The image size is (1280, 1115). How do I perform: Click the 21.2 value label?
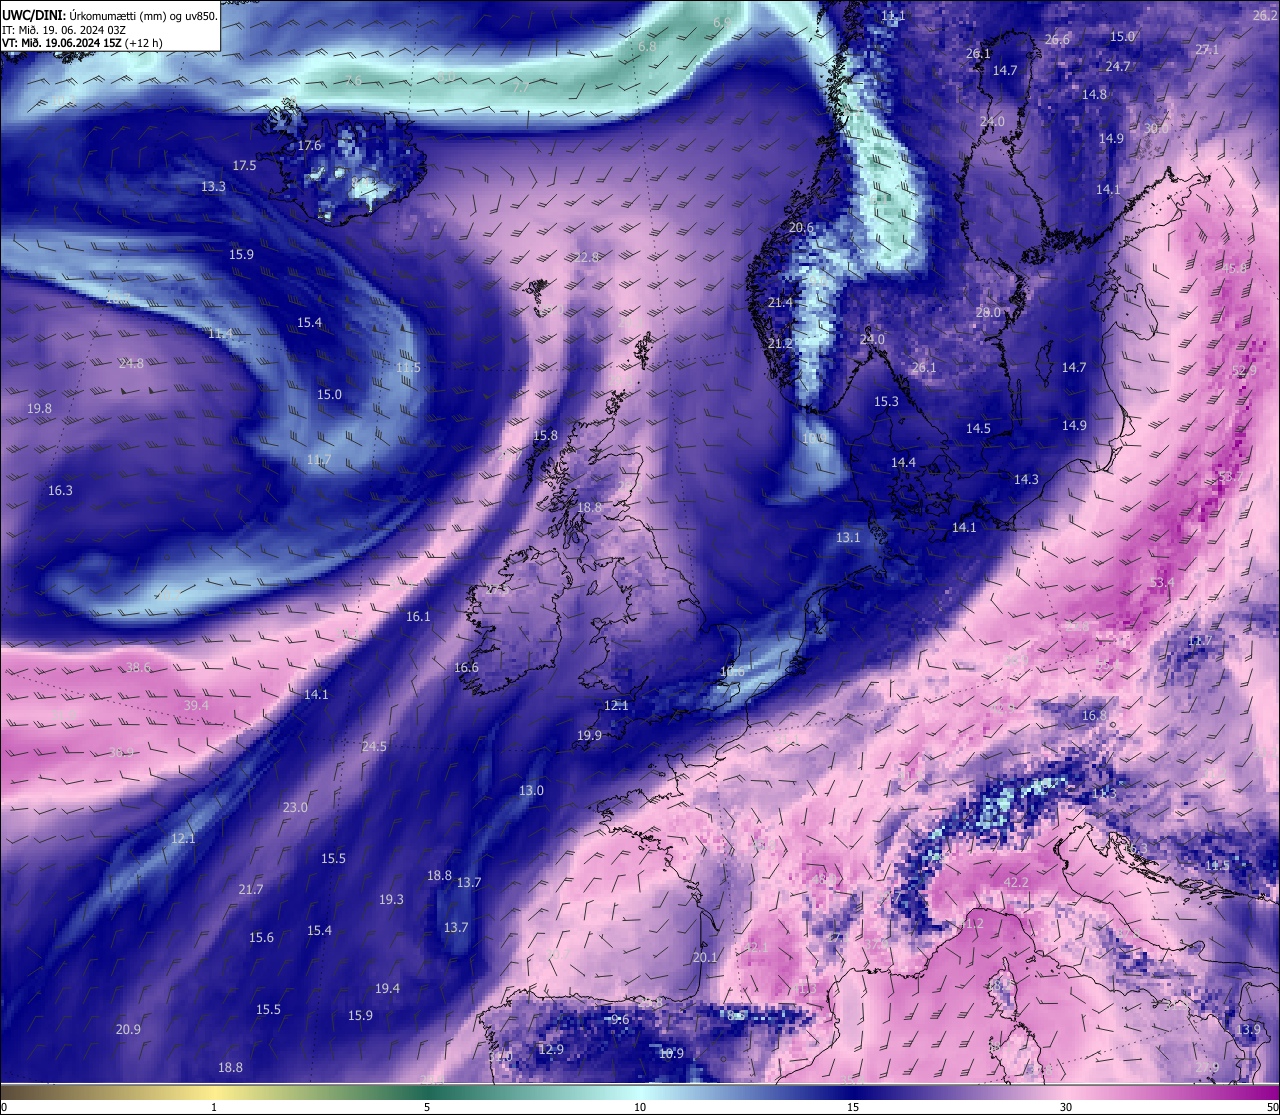pos(780,344)
